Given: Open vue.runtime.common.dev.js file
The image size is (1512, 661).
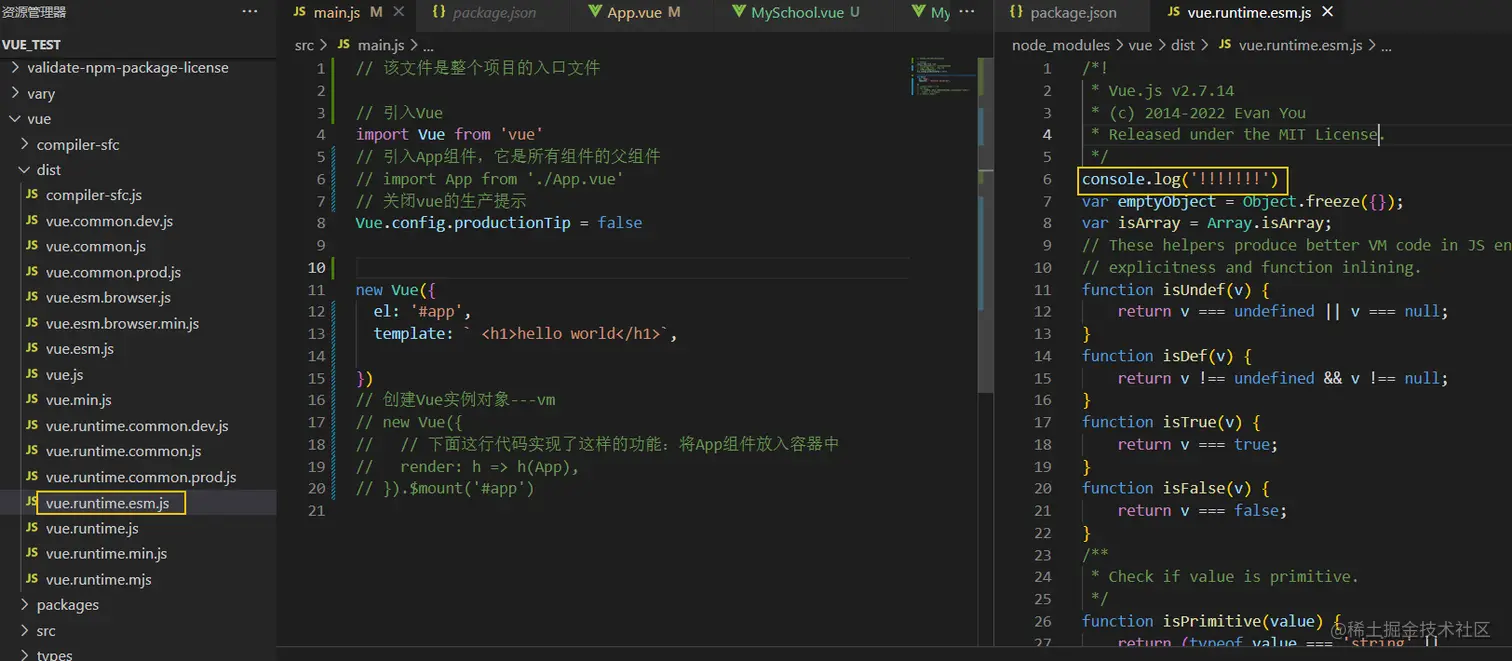Looking at the screenshot, I should tap(138, 426).
